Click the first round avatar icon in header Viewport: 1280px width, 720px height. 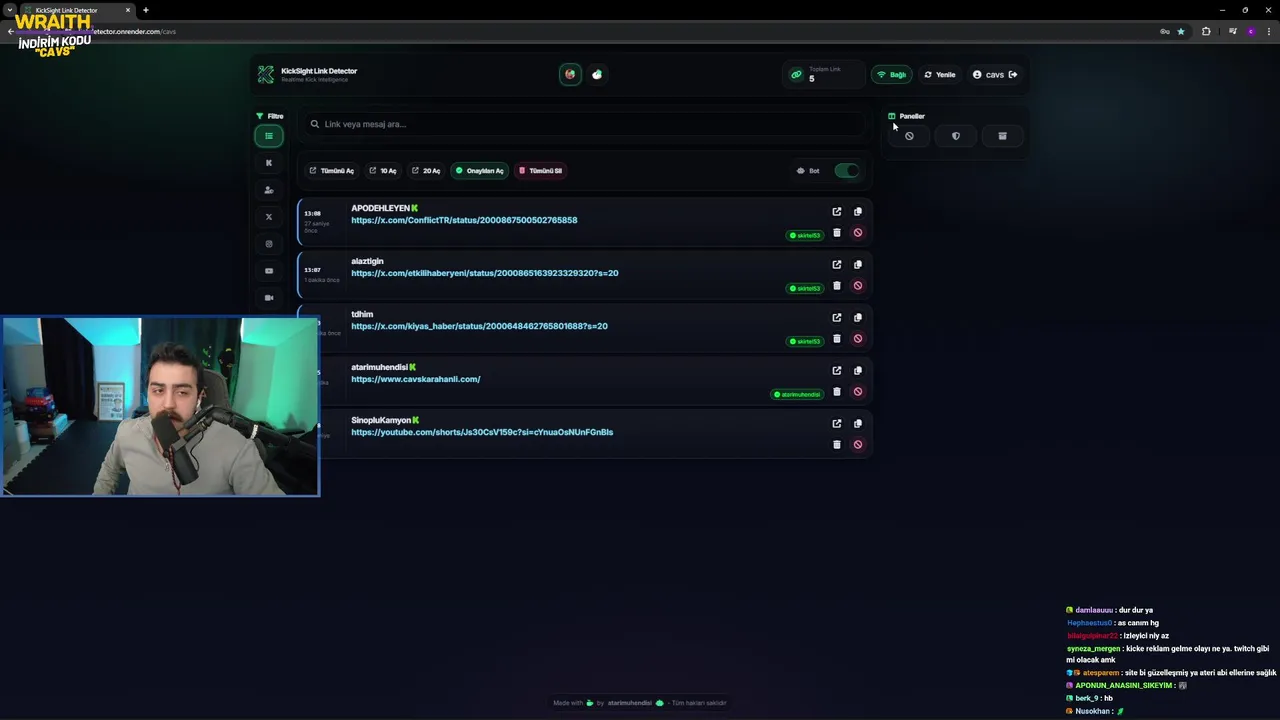pyautogui.click(x=570, y=74)
